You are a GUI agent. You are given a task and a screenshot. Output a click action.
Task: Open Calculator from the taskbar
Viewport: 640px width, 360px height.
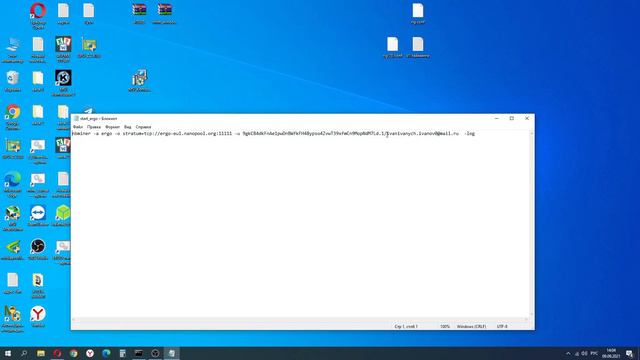122,353
